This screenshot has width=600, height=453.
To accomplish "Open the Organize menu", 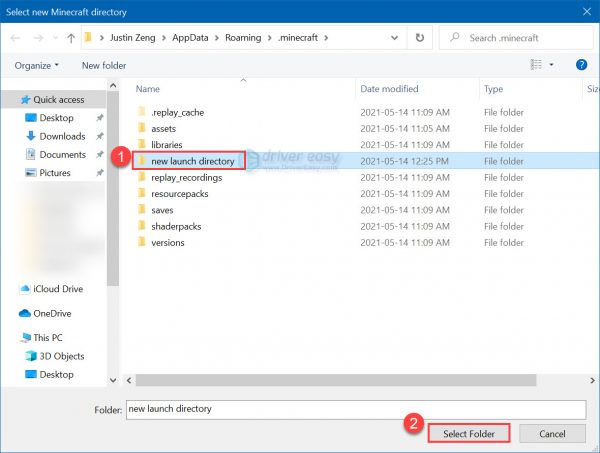I will click(x=37, y=65).
